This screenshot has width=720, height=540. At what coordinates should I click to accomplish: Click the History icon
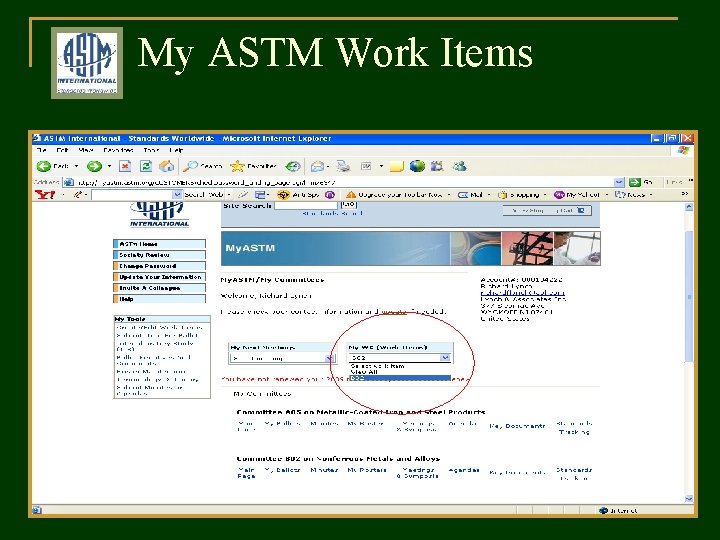pyautogui.click(x=293, y=166)
